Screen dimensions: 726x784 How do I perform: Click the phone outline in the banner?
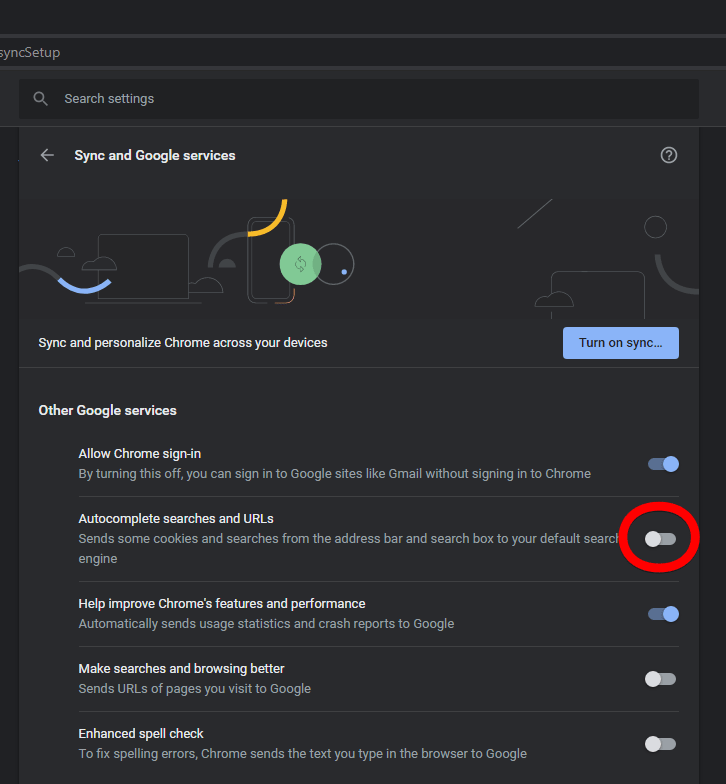point(270,260)
